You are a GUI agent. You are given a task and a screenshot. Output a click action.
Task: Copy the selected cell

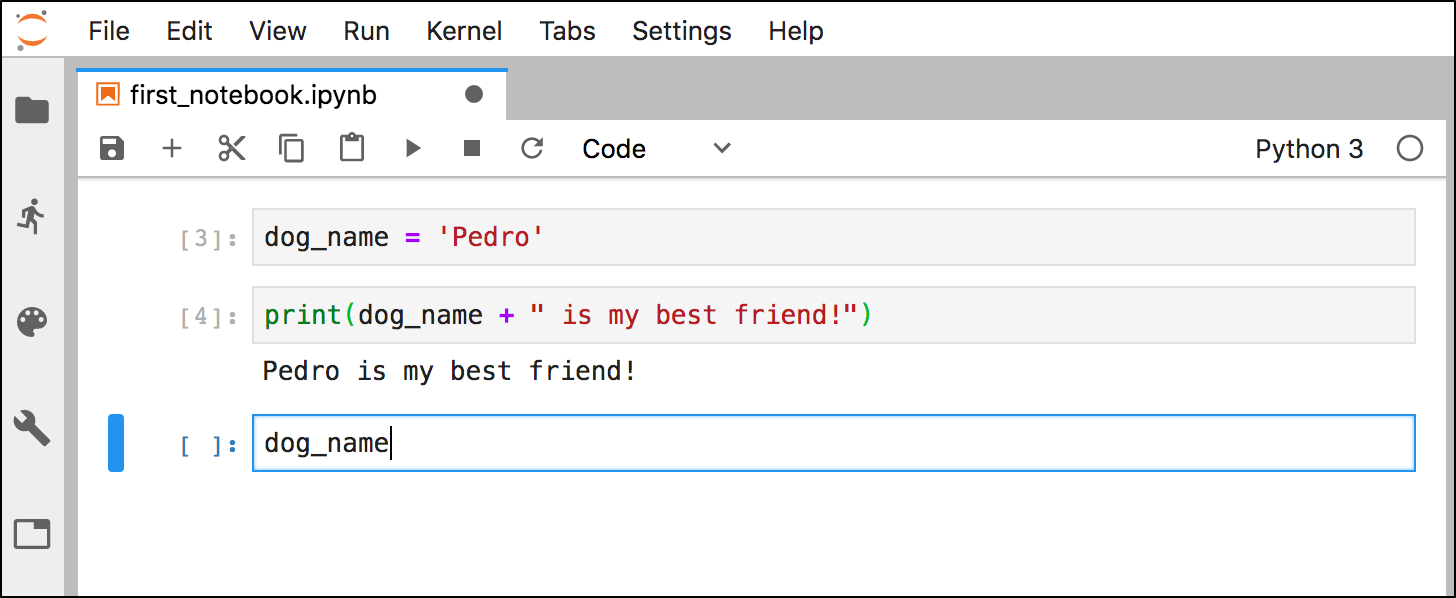[291, 149]
